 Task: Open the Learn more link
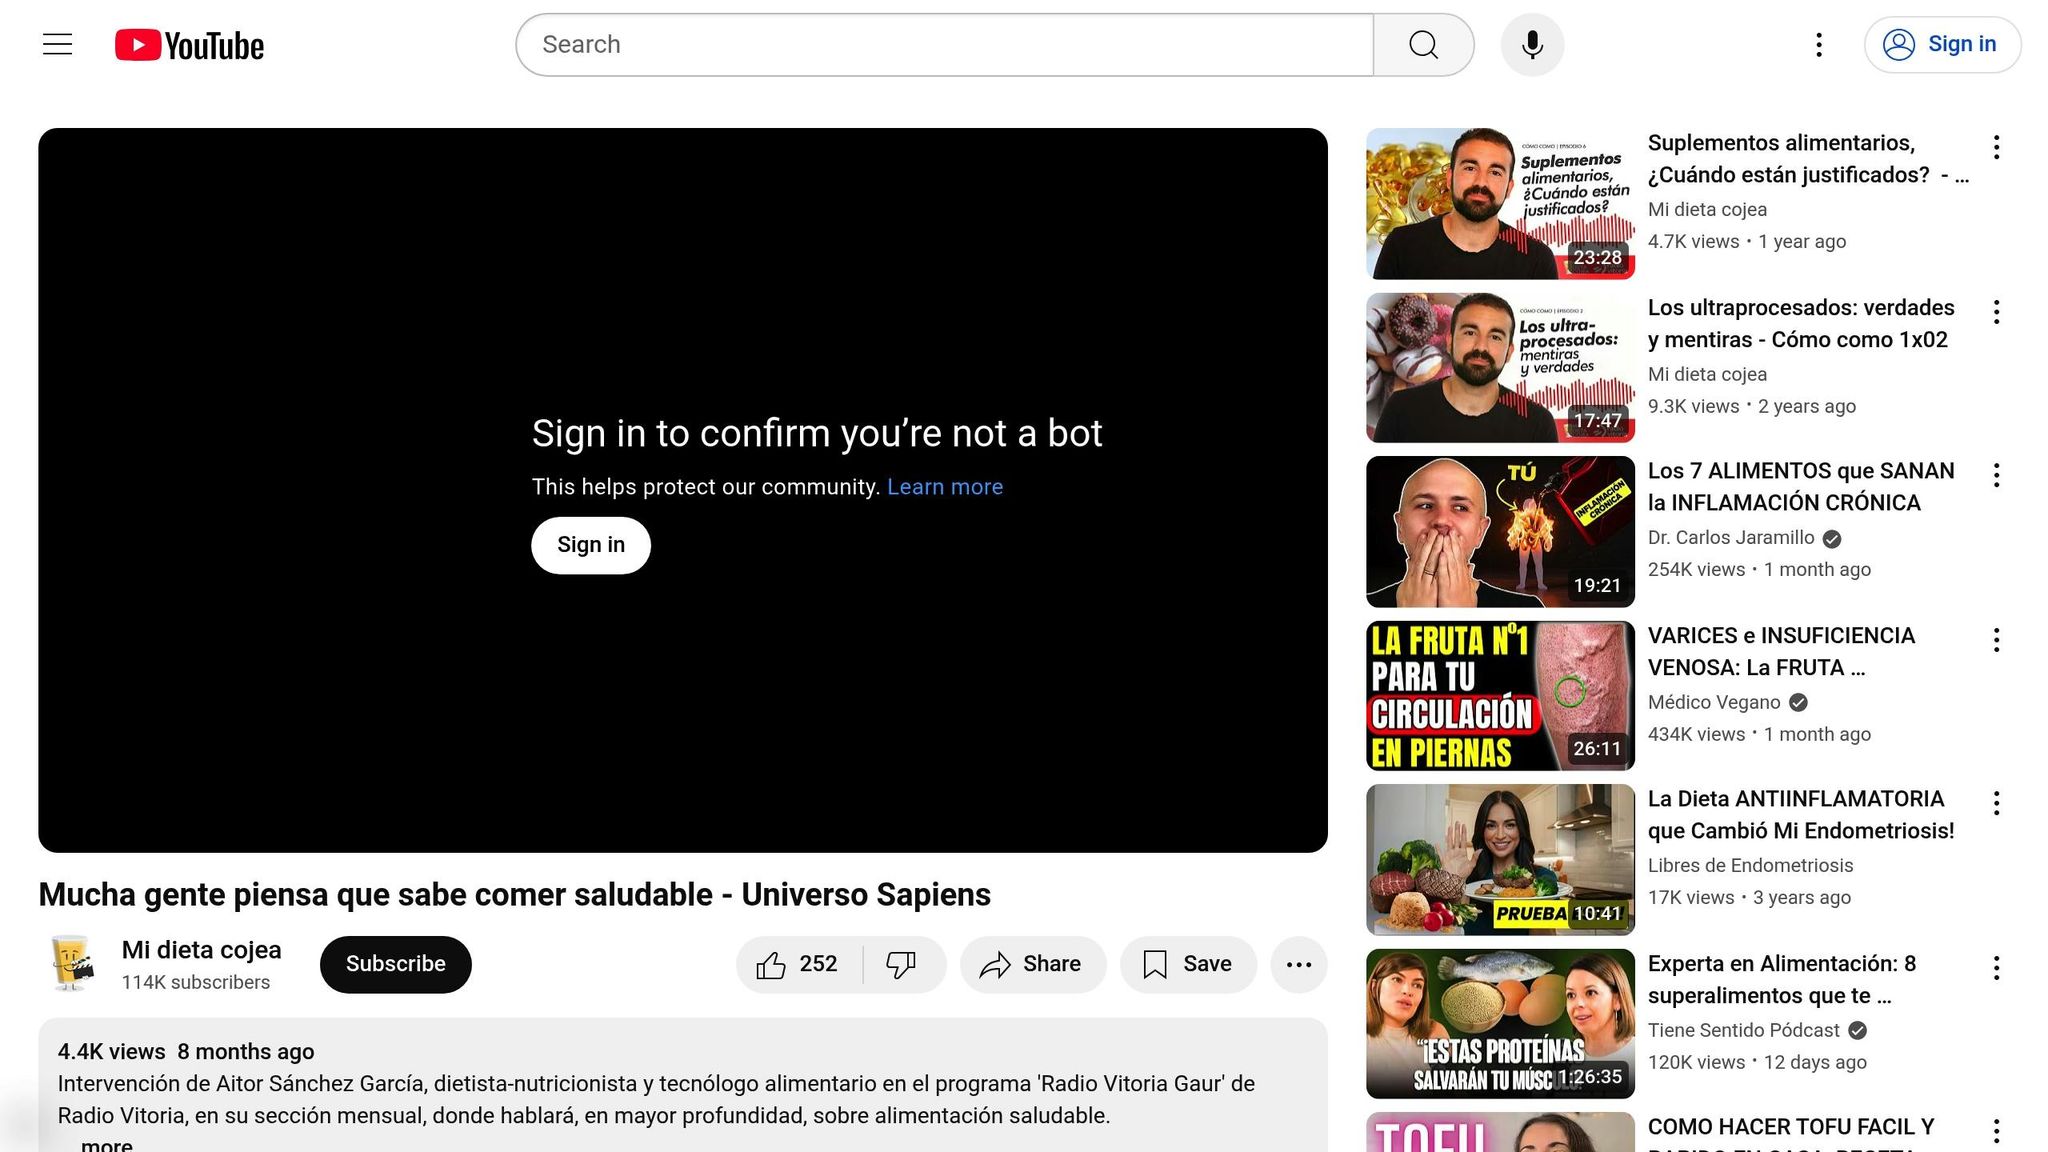[x=945, y=487]
